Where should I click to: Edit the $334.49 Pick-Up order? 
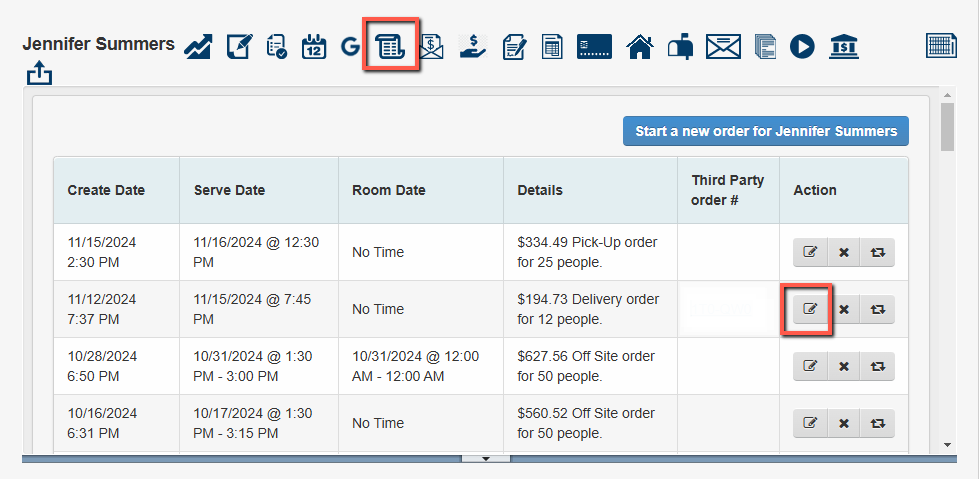(810, 252)
